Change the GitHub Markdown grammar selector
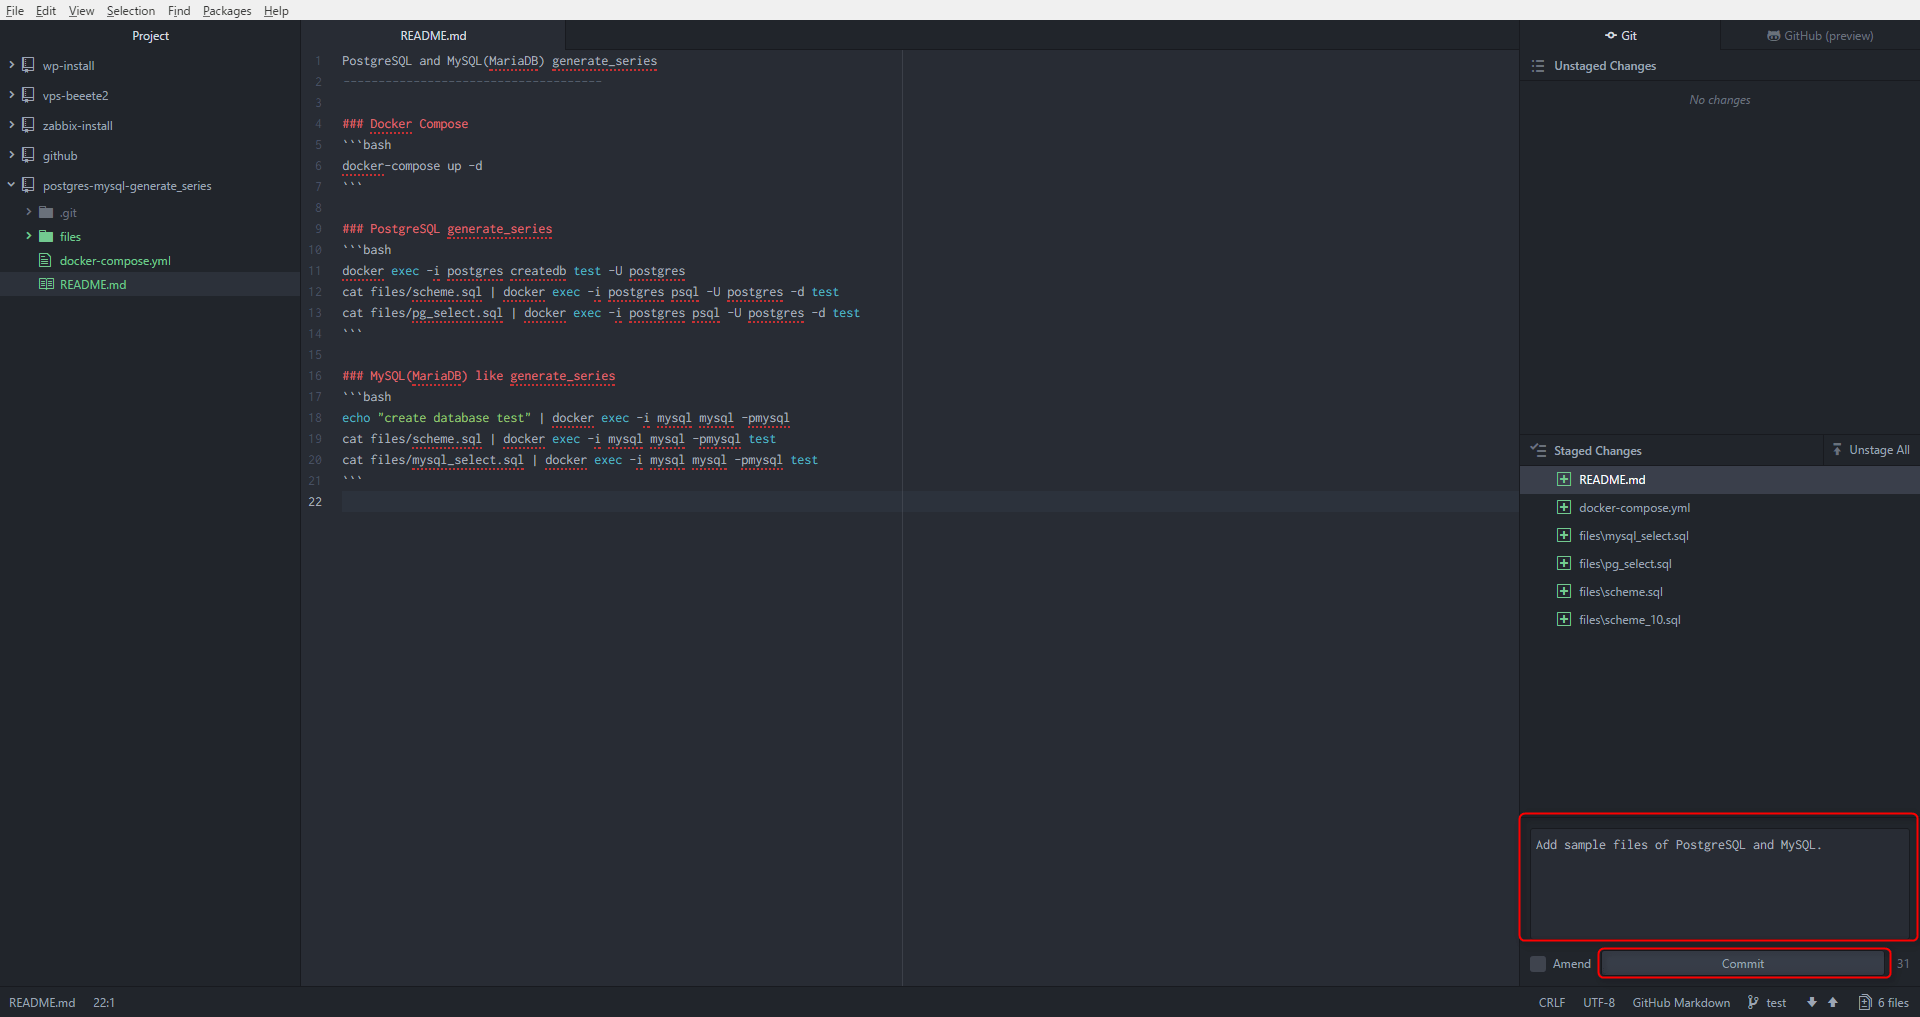1920x1017 pixels. [x=1680, y=1002]
